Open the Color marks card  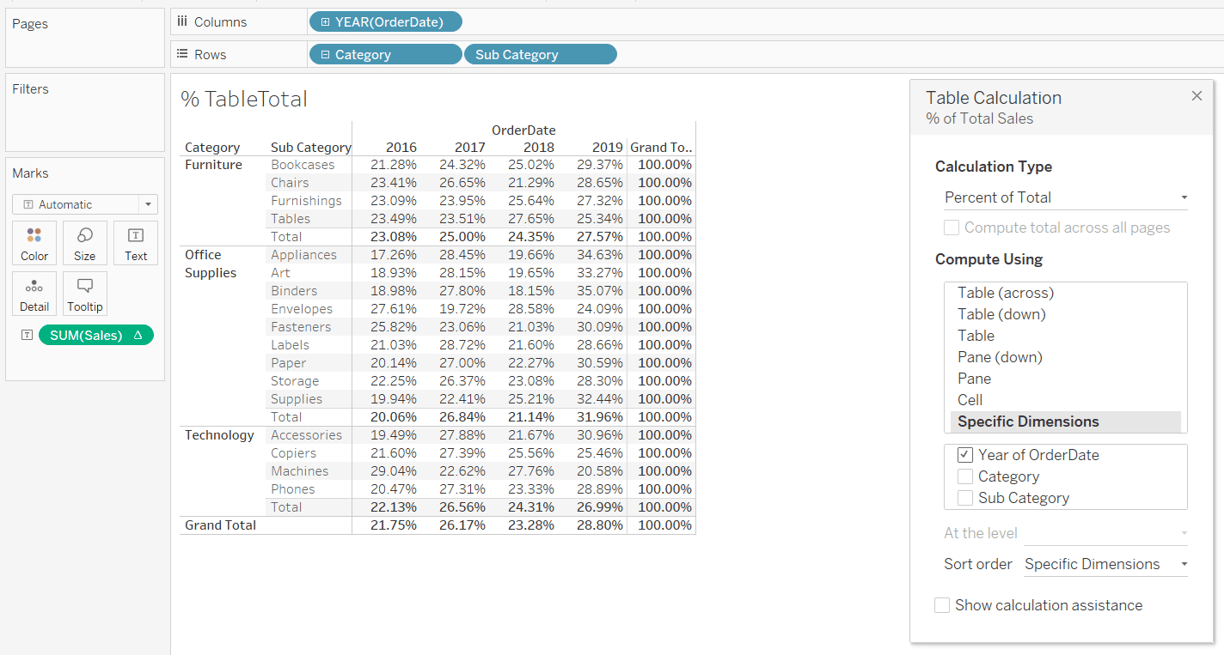tap(34, 244)
